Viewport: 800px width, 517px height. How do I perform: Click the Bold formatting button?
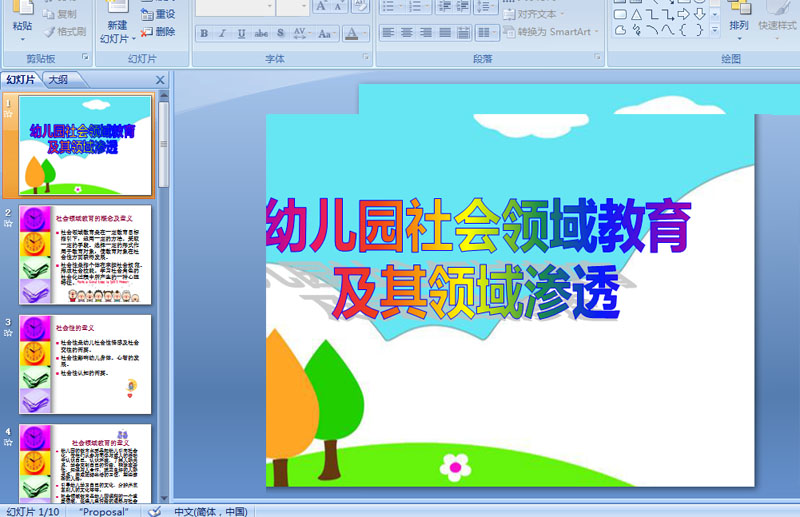pyautogui.click(x=205, y=33)
